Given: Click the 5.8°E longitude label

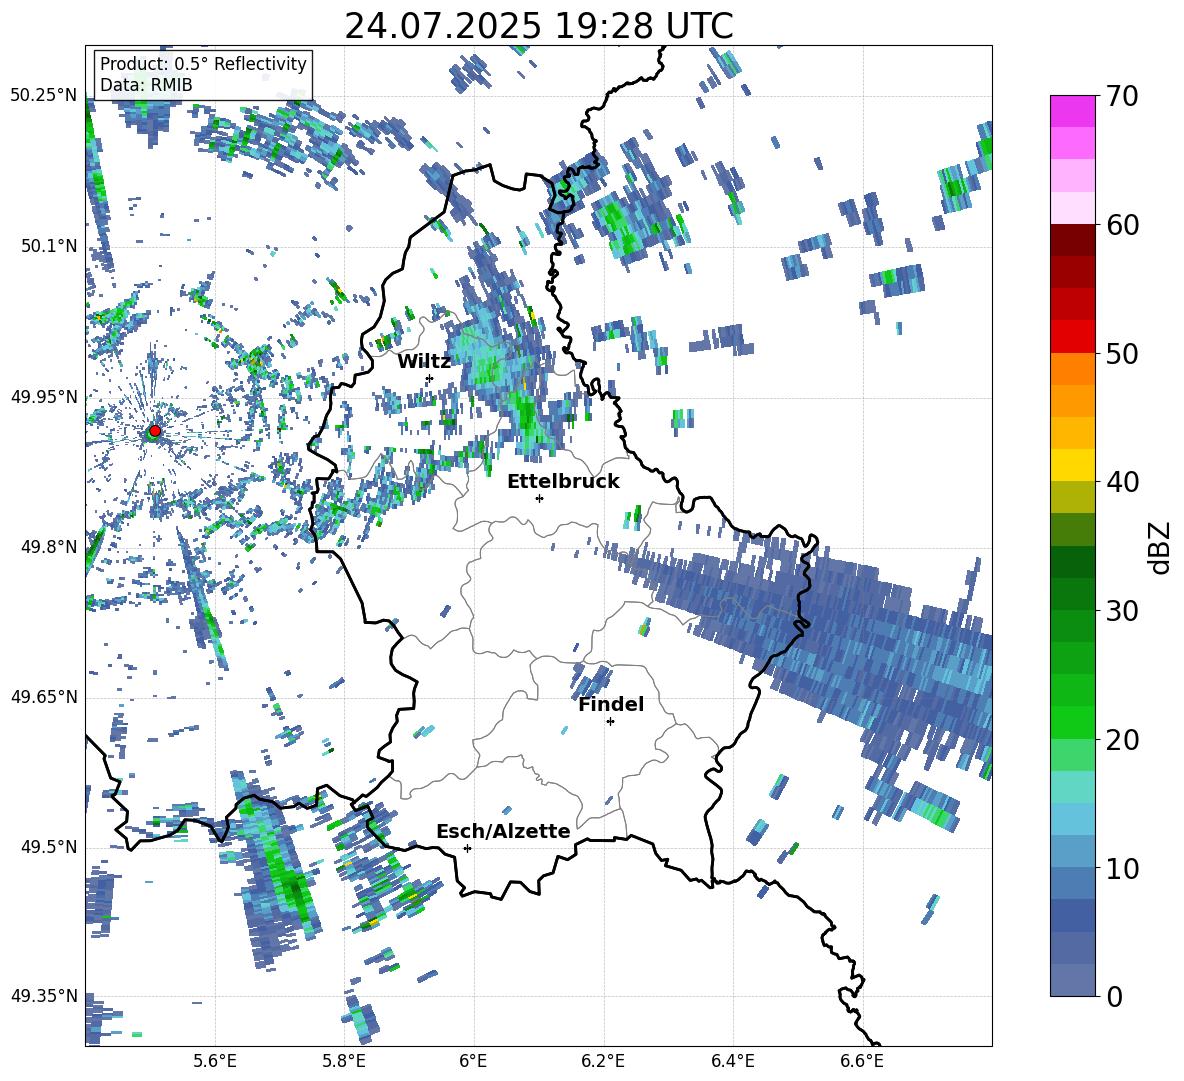Looking at the screenshot, I should 344,1061.
